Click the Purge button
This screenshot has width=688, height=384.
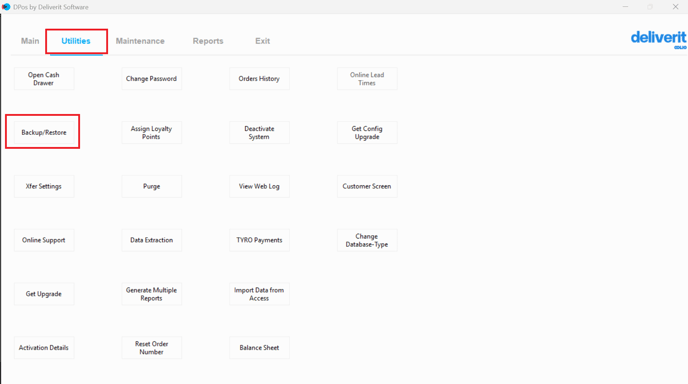(151, 186)
